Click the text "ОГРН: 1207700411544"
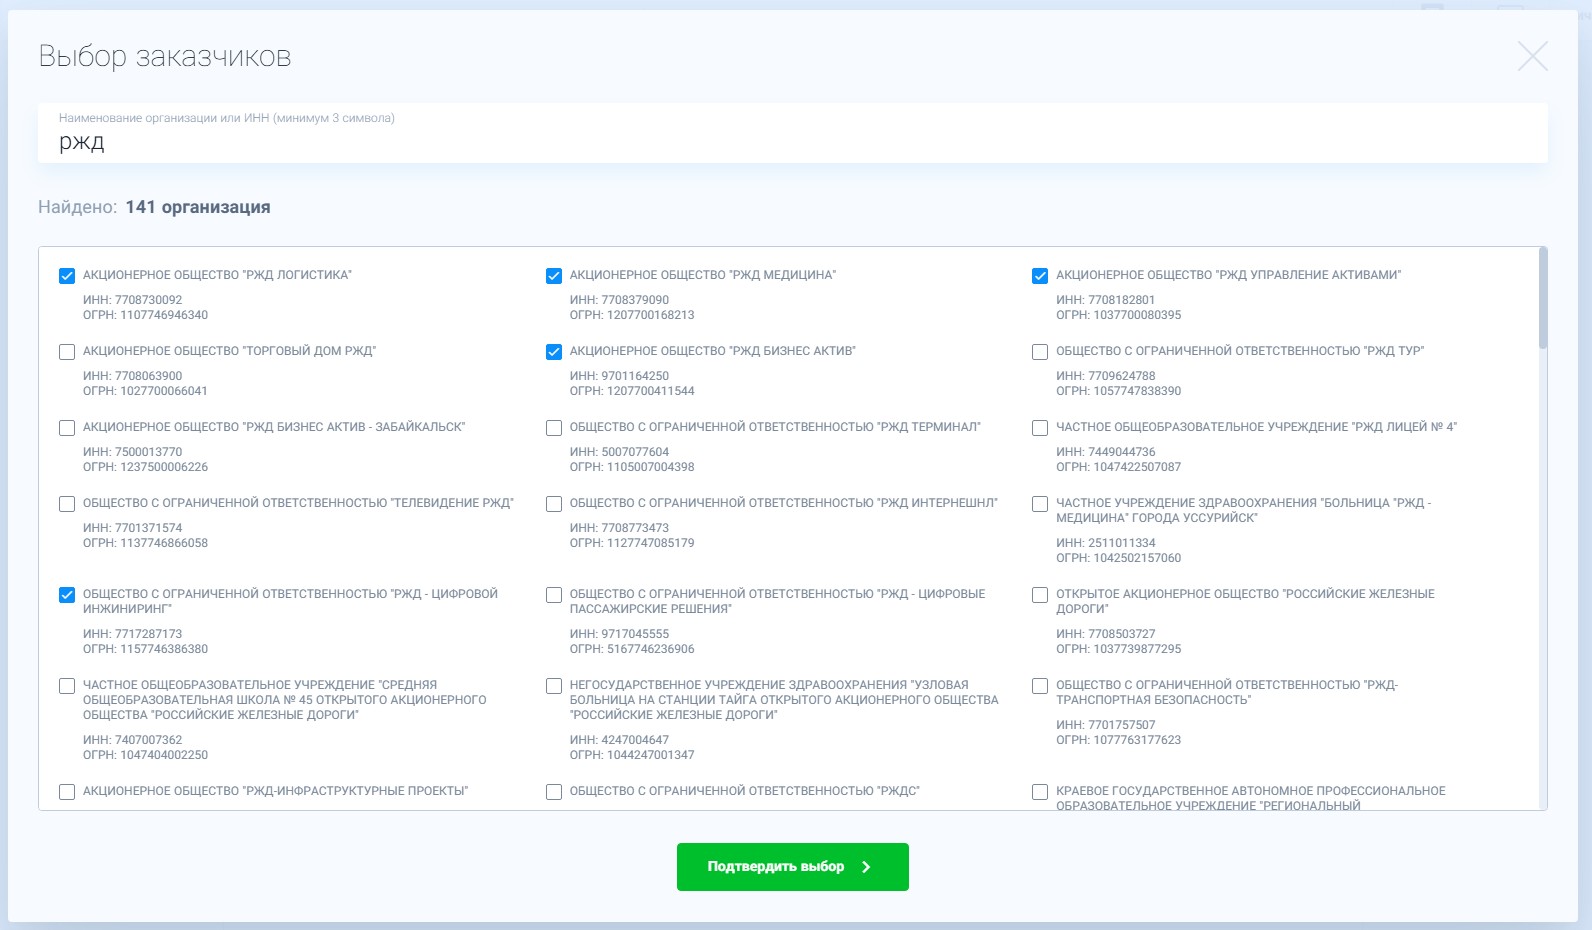This screenshot has height=930, width=1592. coord(632,391)
